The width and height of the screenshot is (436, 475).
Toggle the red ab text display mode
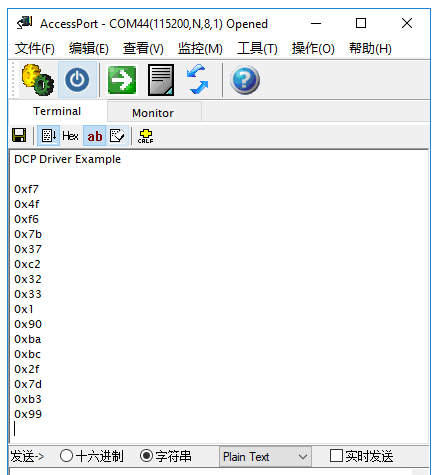pos(95,136)
